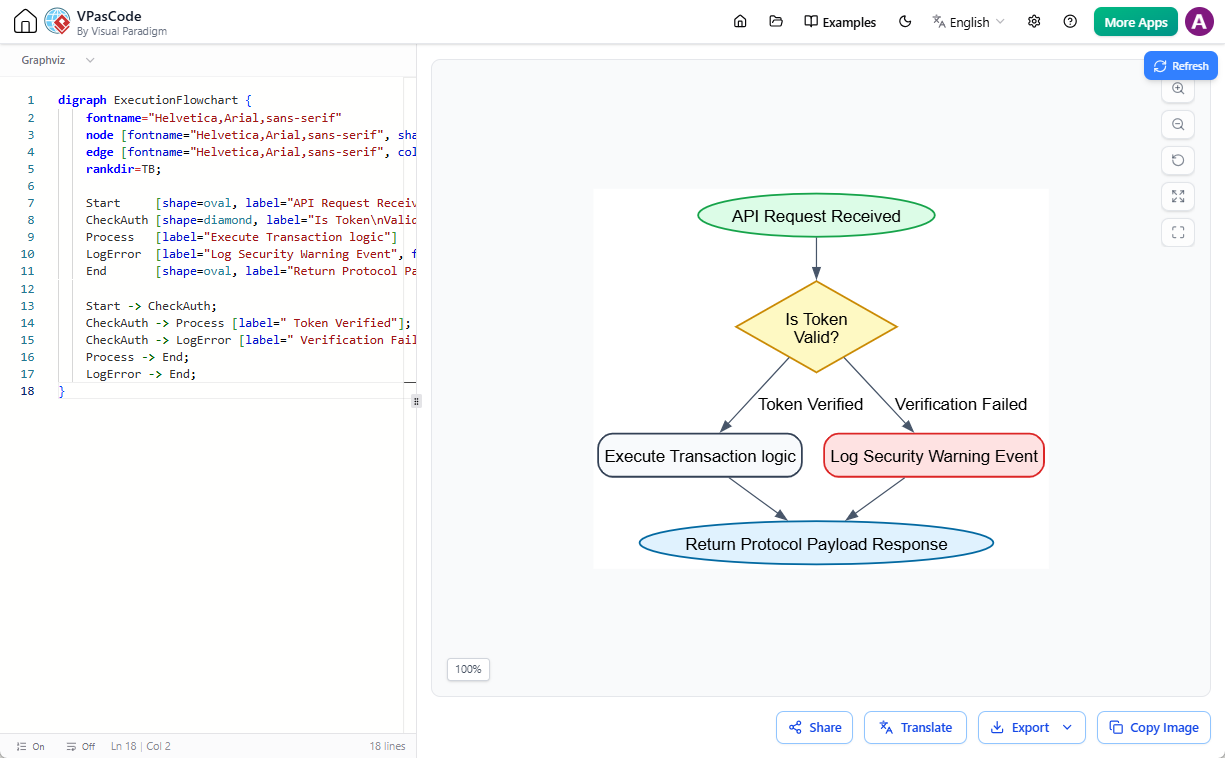Fit diagram to screen icon
Image resolution: width=1225 pixels, height=758 pixels.
(1178, 197)
